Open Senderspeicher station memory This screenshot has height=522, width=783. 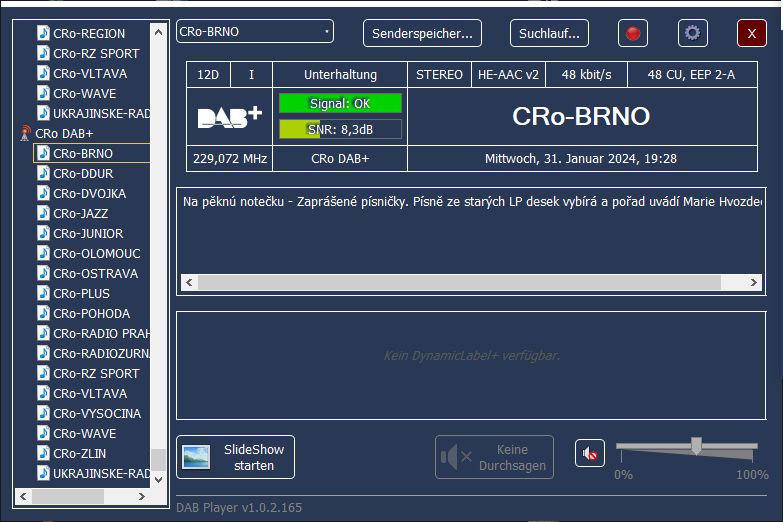coord(422,33)
